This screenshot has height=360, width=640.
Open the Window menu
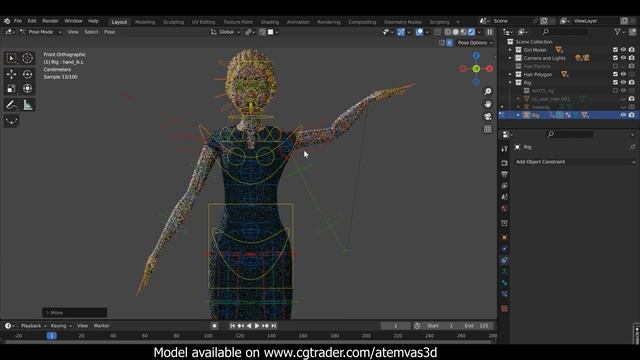click(x=73, y=21)
